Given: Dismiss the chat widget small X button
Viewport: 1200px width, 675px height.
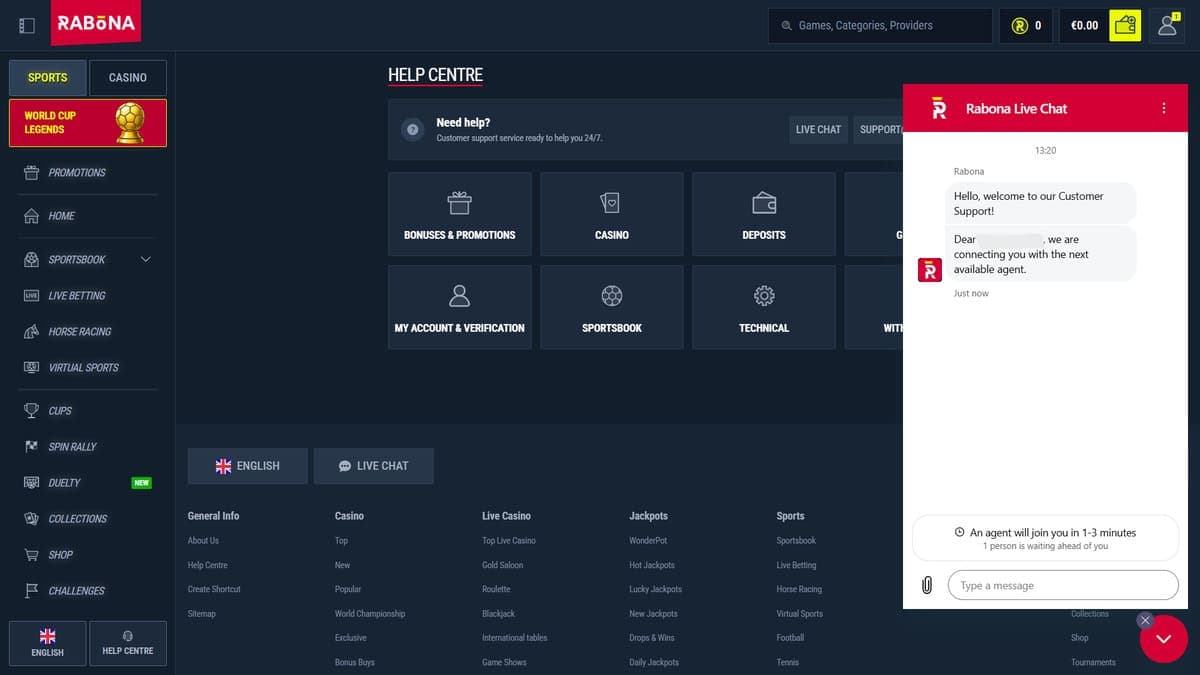Looking at the screenshot, I should (1145, 620).
